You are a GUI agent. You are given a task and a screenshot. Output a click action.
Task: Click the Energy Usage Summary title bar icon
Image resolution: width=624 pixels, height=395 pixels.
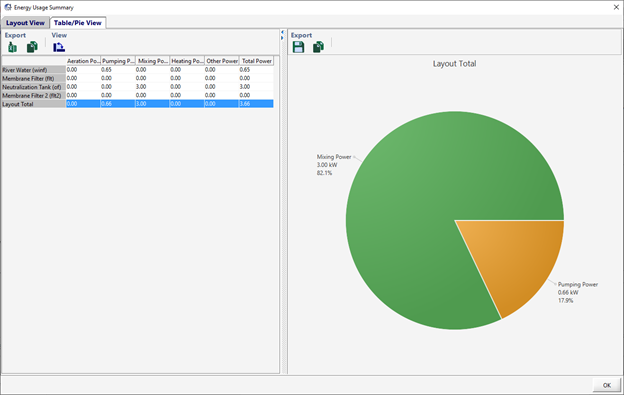8,7
